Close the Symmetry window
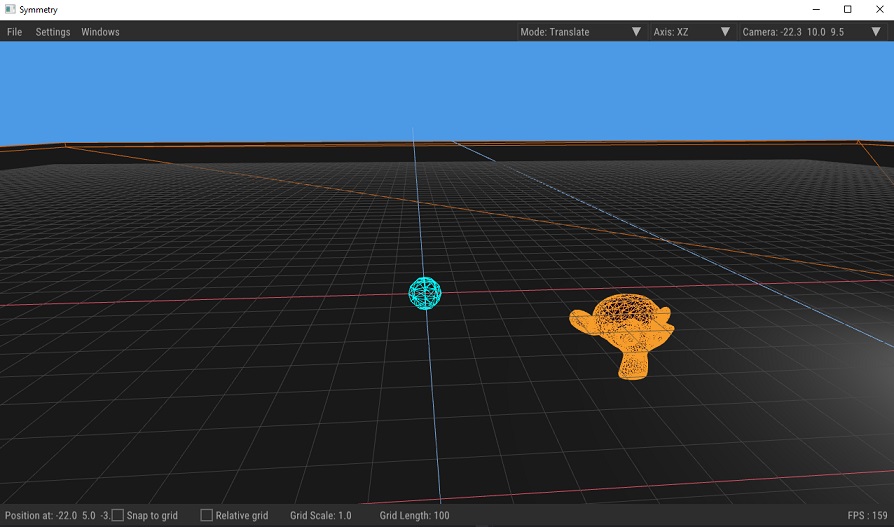 click(880, 9)
